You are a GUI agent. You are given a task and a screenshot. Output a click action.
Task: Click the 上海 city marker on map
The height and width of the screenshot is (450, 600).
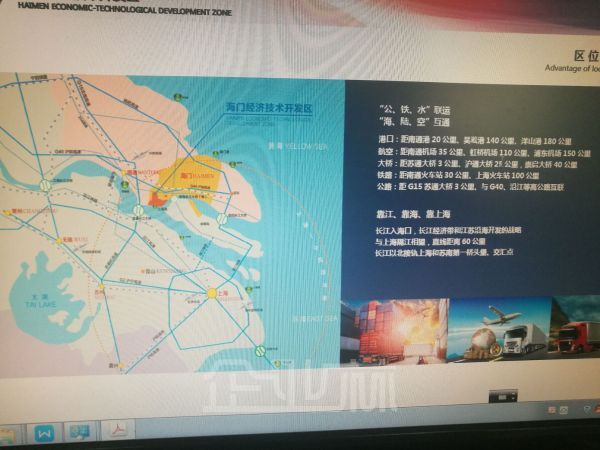212,293
